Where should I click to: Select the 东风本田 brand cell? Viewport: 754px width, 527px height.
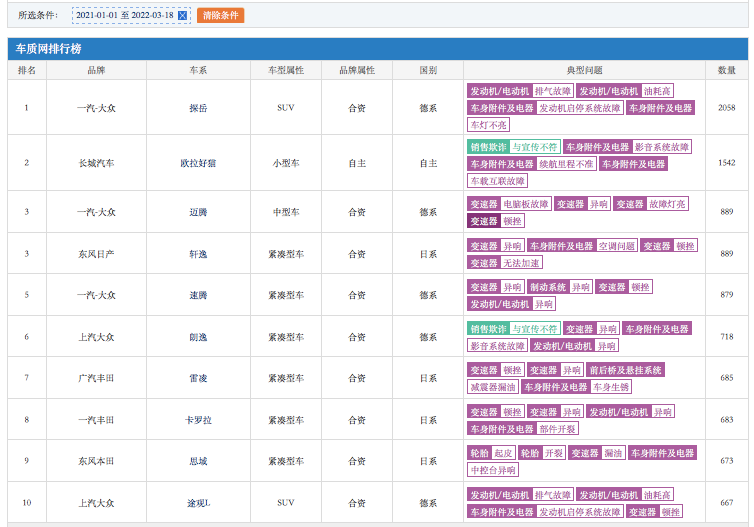(x=96, y=461)
